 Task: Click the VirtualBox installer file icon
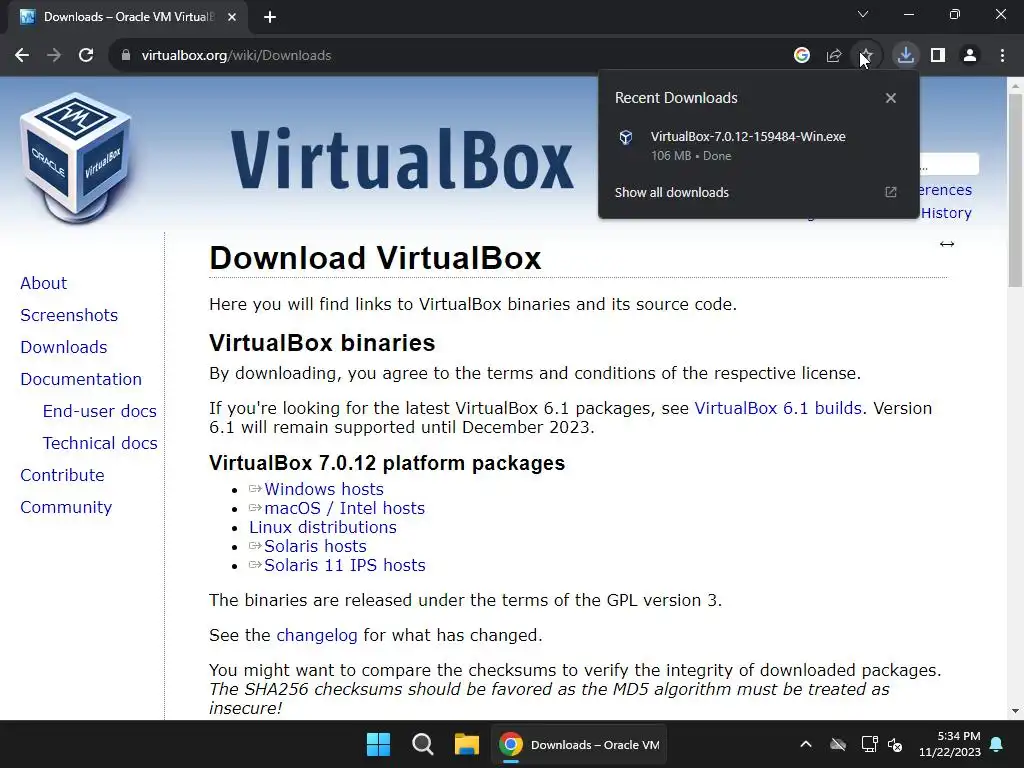[x=626, y=137]
